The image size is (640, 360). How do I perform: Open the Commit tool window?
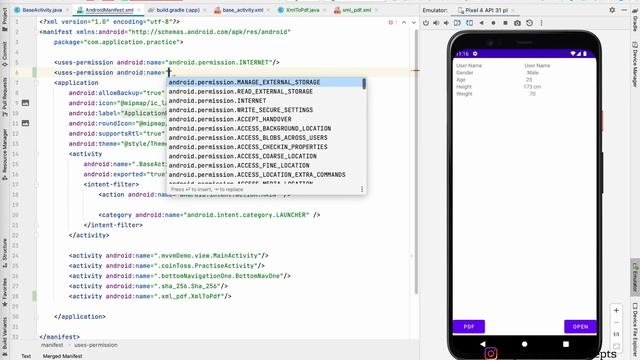(x=4, y=54)
